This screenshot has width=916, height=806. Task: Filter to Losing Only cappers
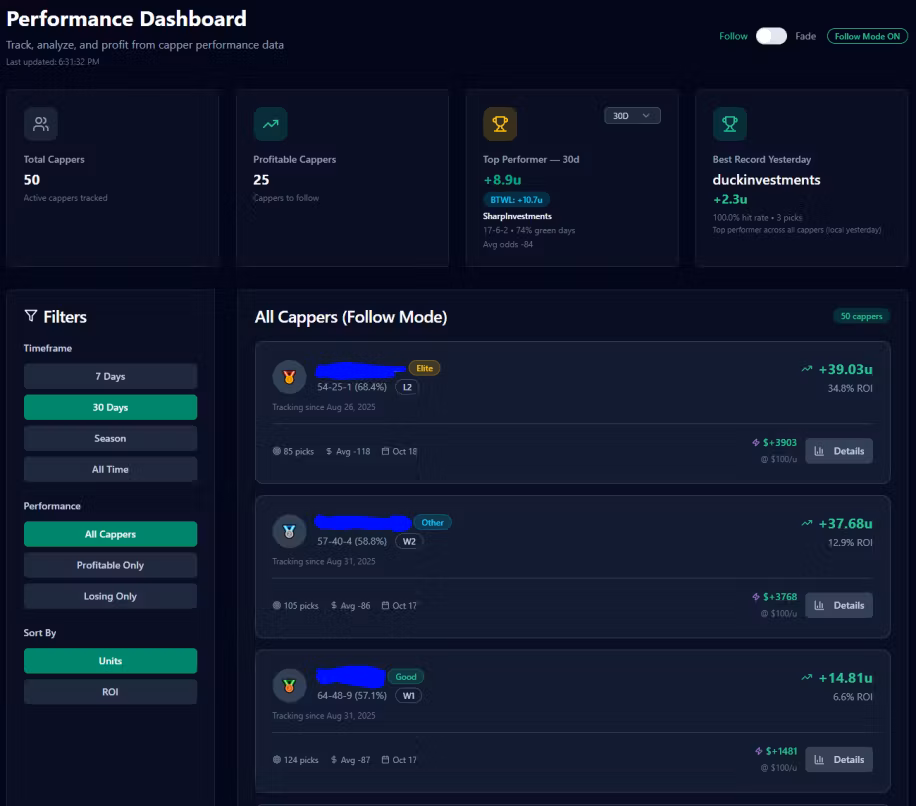click(110, 596)
